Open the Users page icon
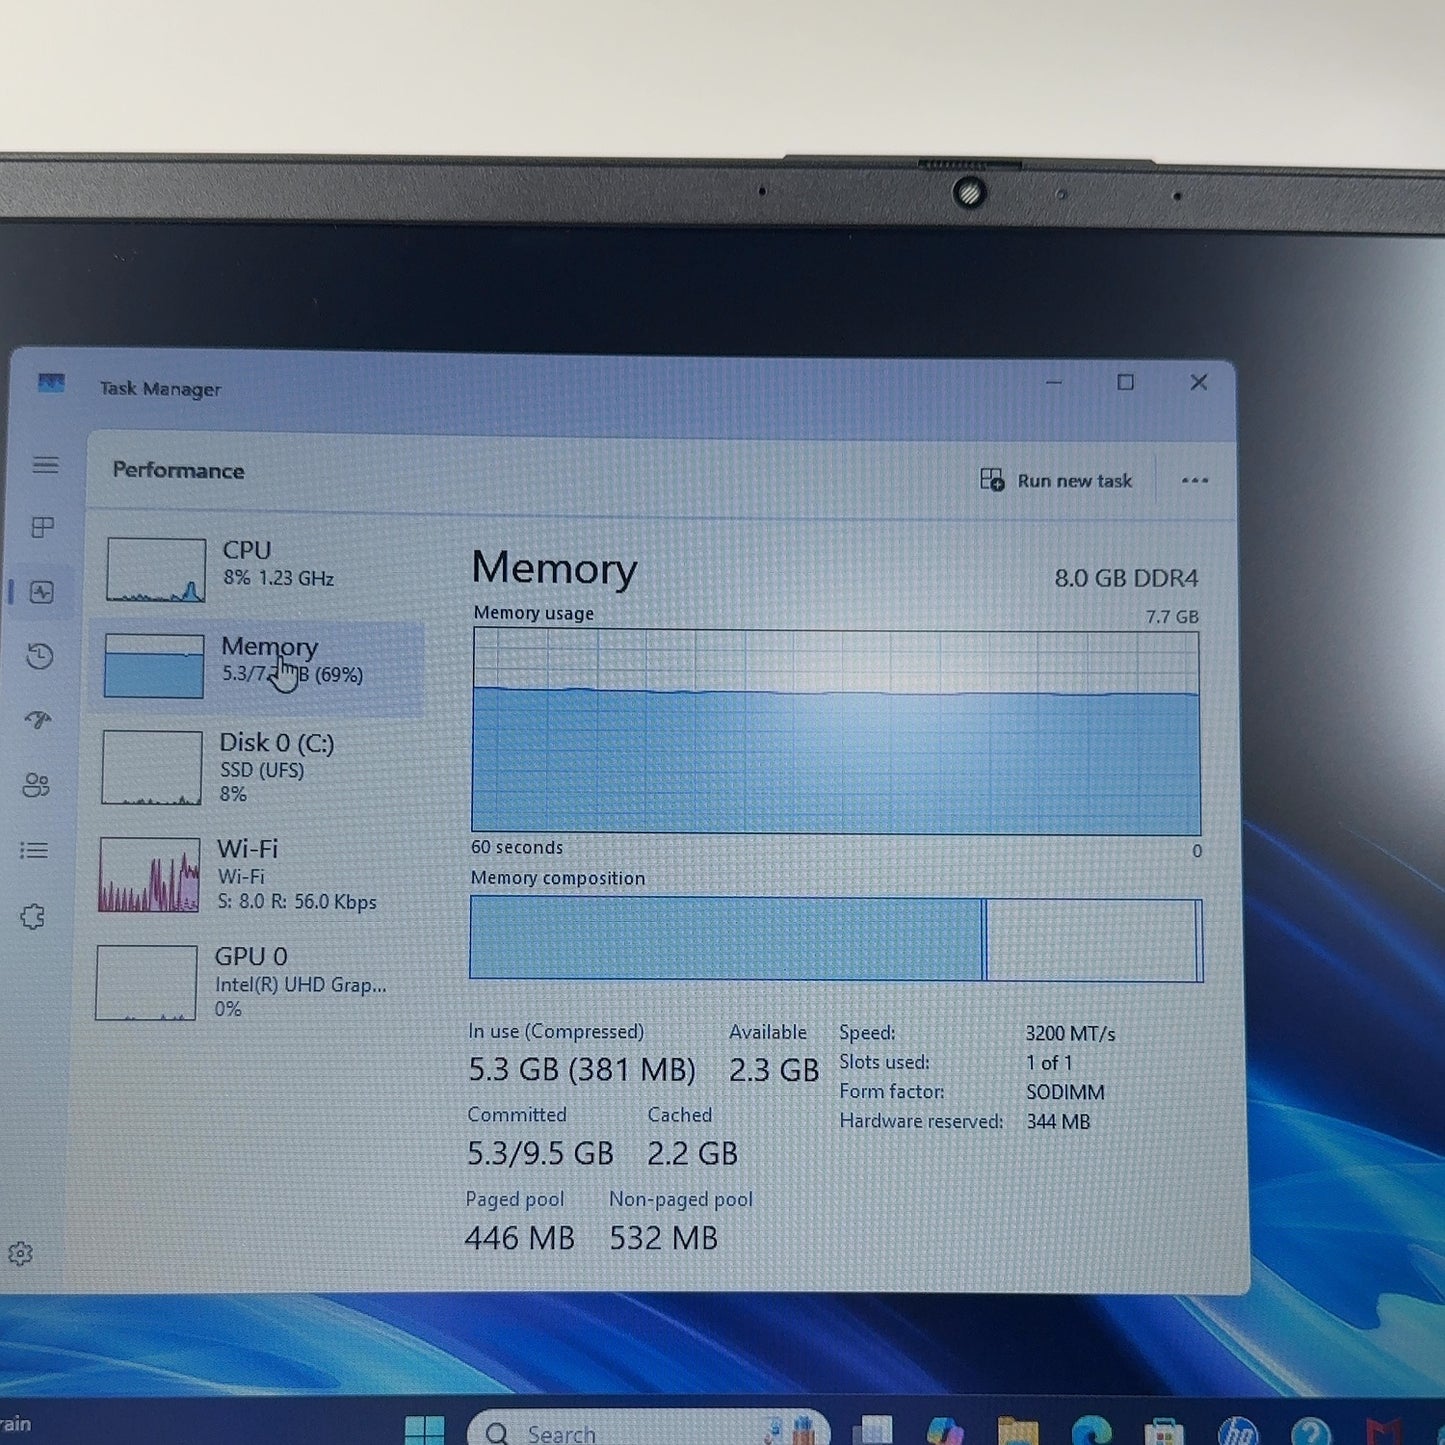The image size is (1445, 1445). click(36, 785)
